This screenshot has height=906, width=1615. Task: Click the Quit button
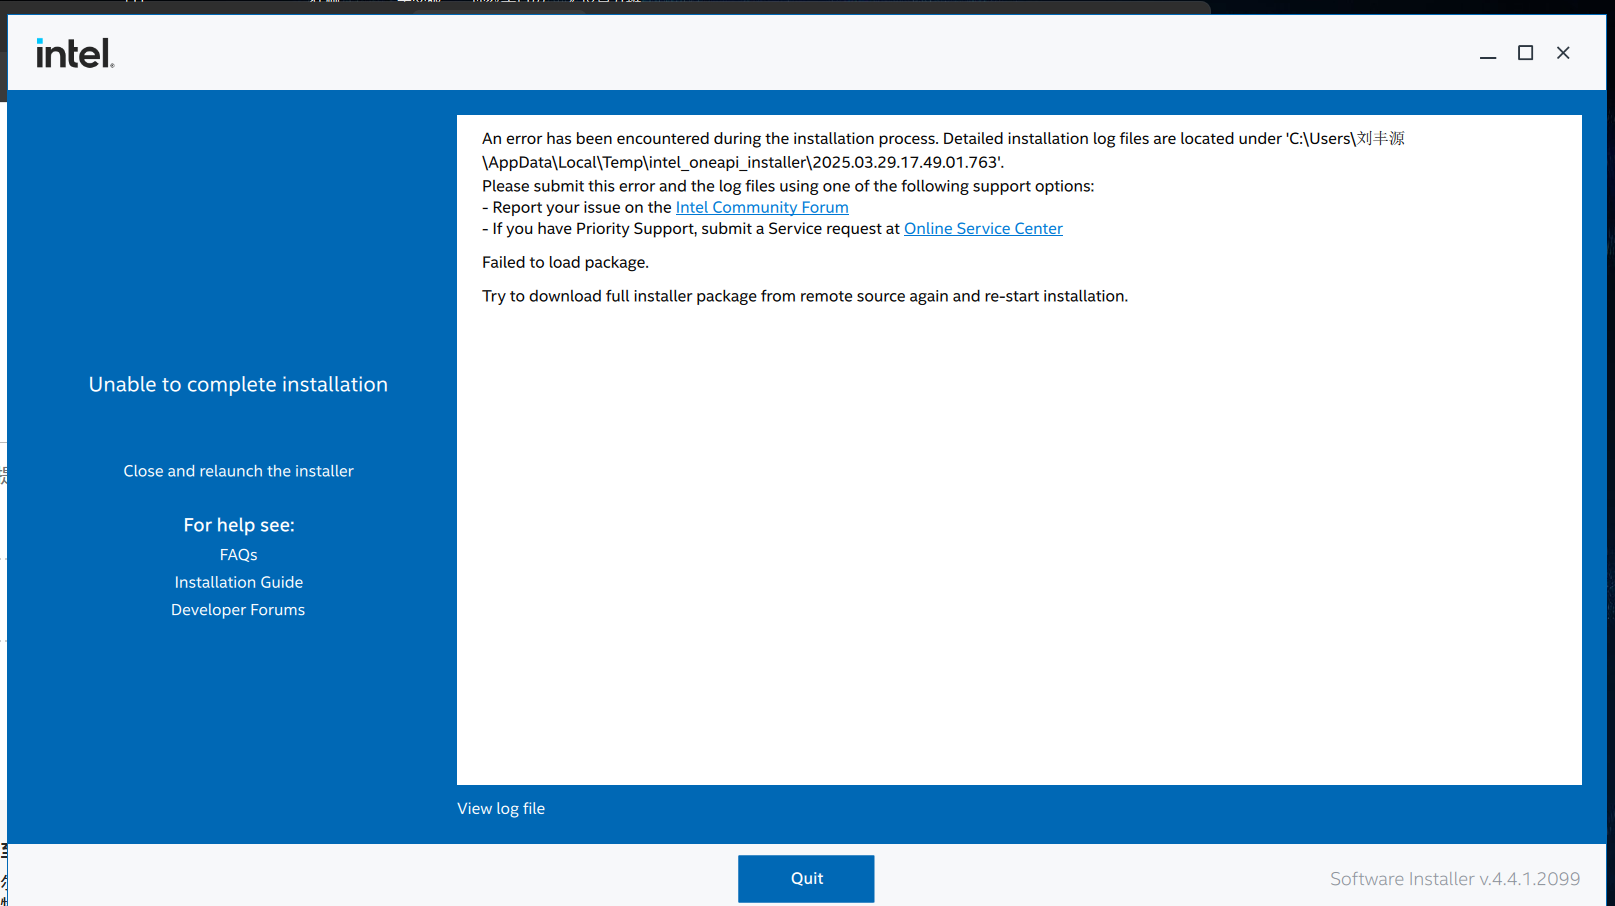806,878
